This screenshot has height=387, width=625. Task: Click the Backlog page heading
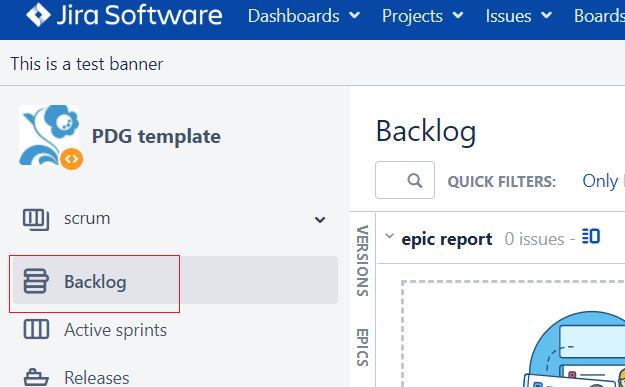click(426, 132)
